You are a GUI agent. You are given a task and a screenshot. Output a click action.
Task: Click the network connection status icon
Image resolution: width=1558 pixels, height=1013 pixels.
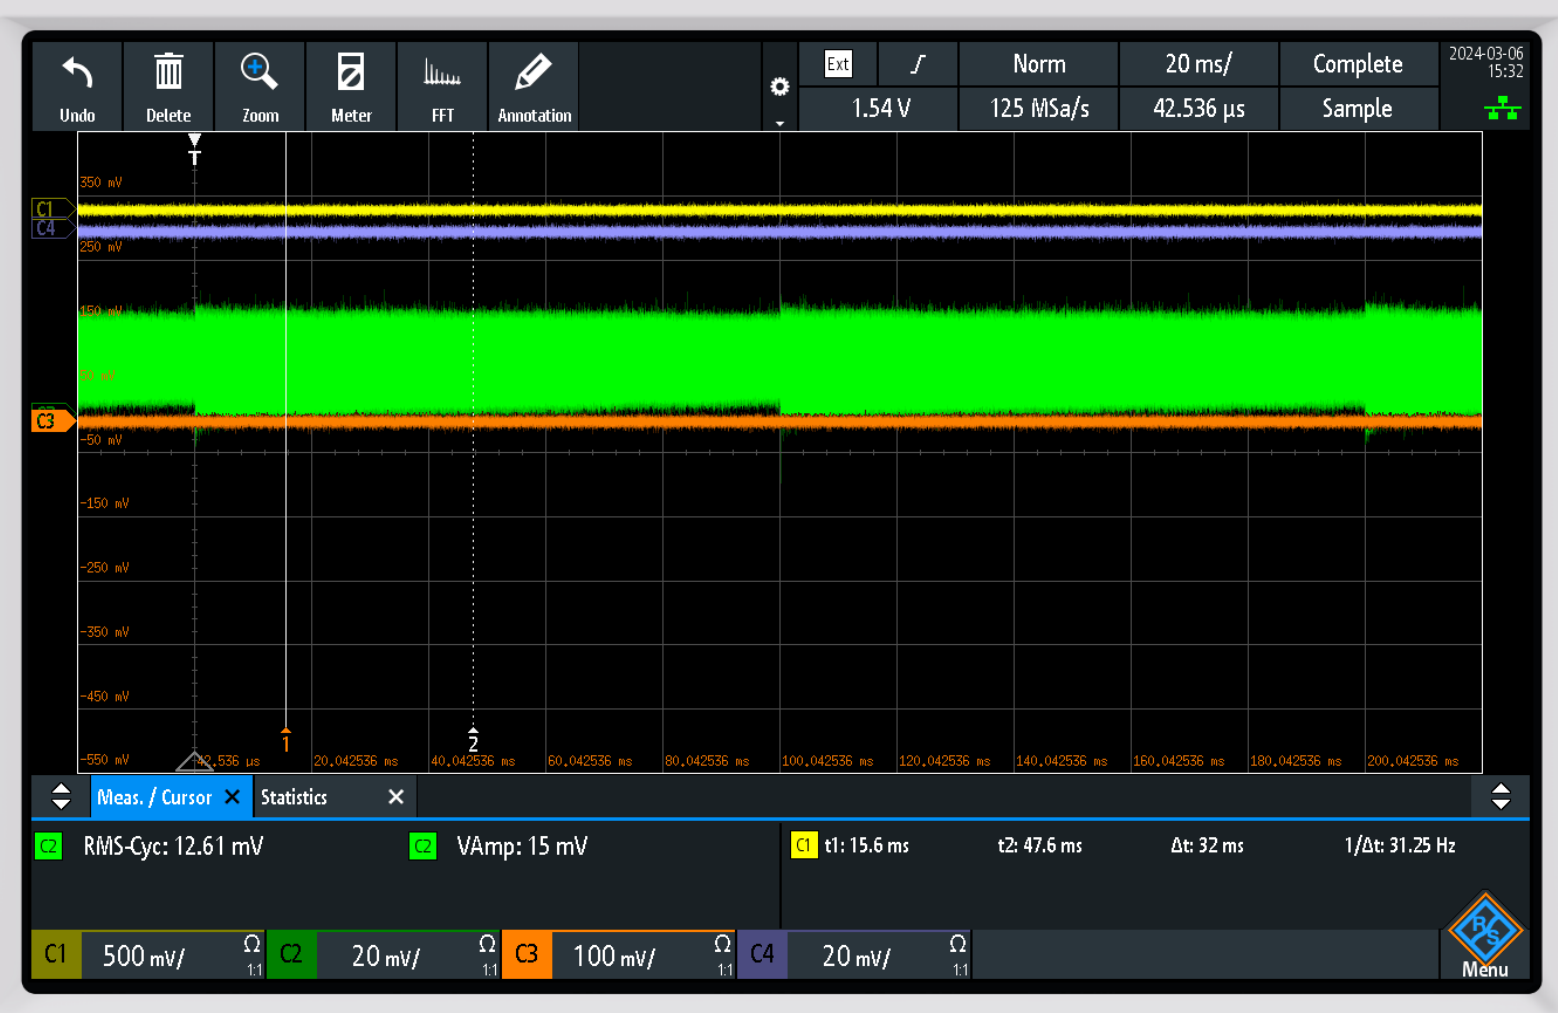(1502, 109)
